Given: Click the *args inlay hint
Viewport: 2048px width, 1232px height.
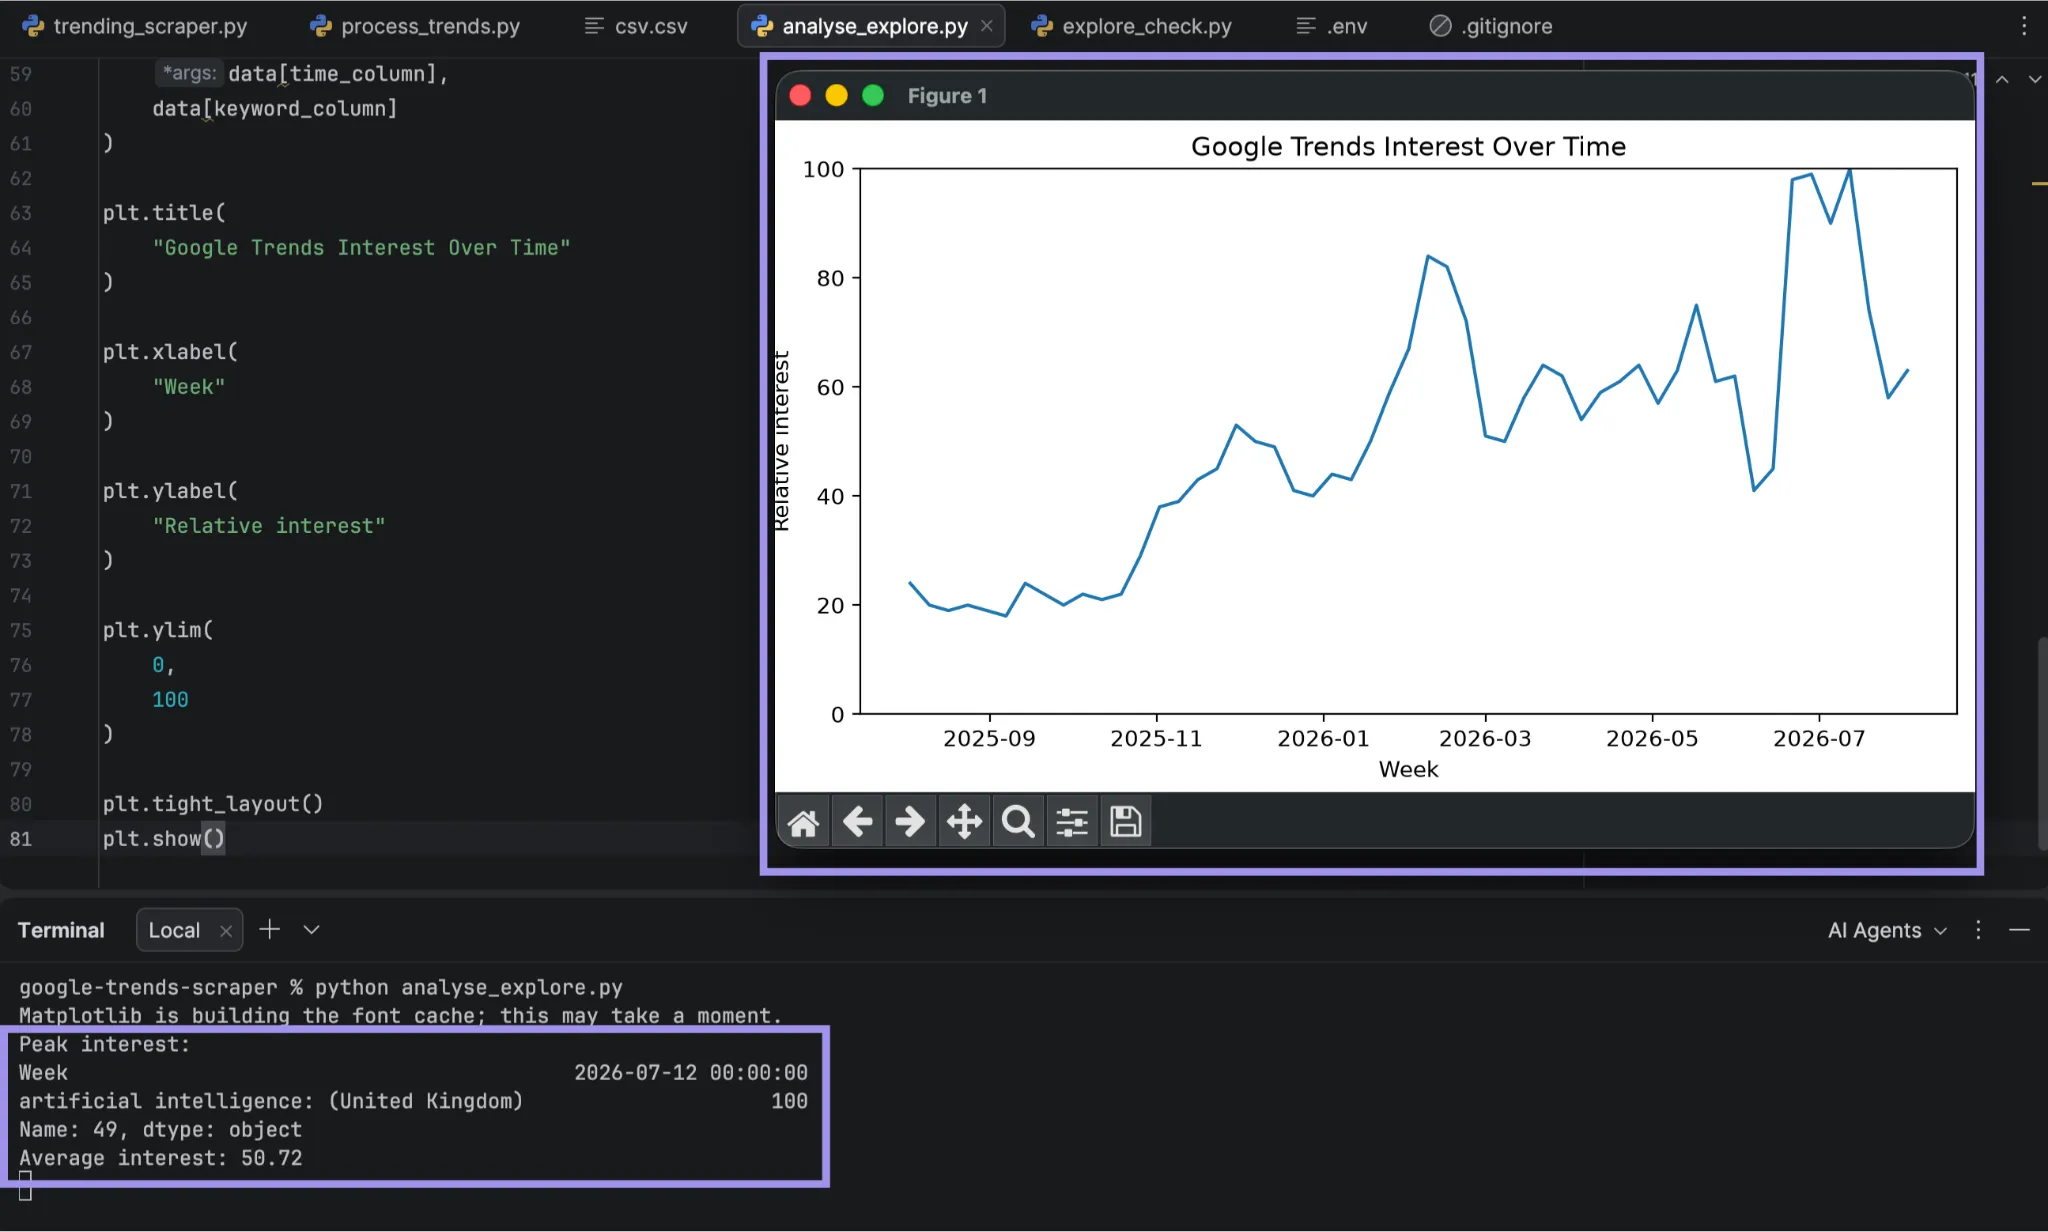Looking at the screenshot, I should pyautogui.click(x=189, y=73).
